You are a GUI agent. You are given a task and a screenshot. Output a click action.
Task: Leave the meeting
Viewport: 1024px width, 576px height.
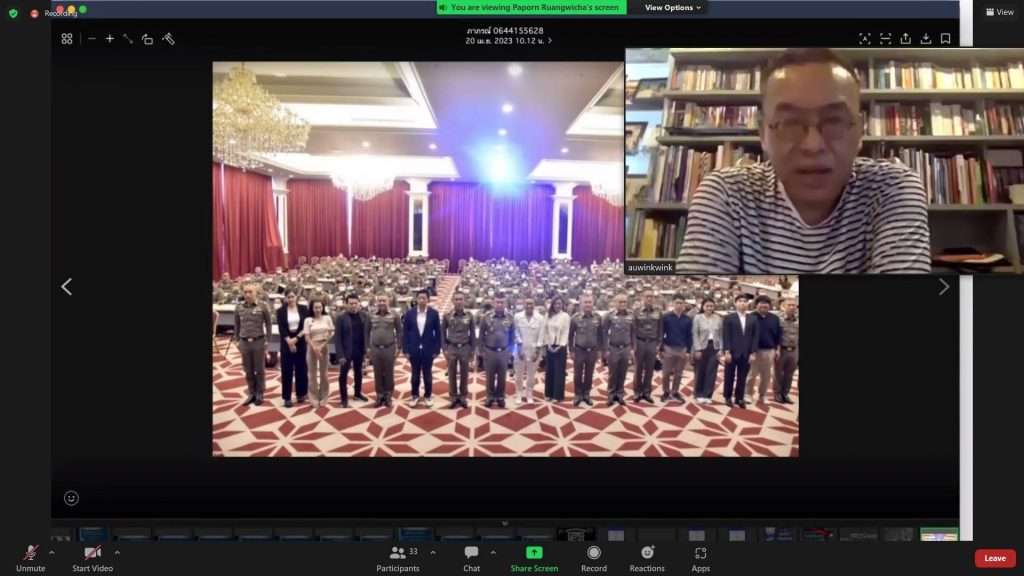pos(995,558)
